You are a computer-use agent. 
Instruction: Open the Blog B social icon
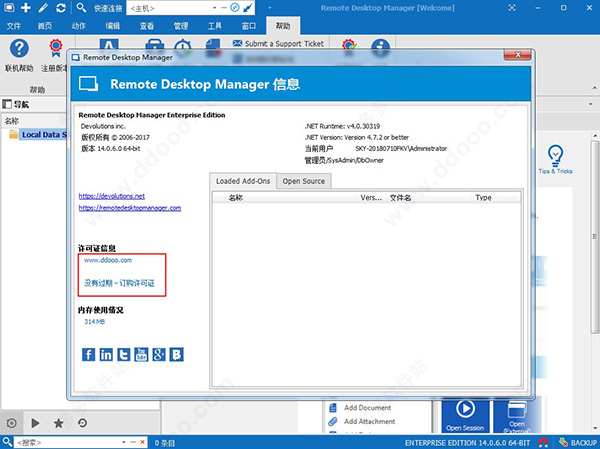click(176, 354)
